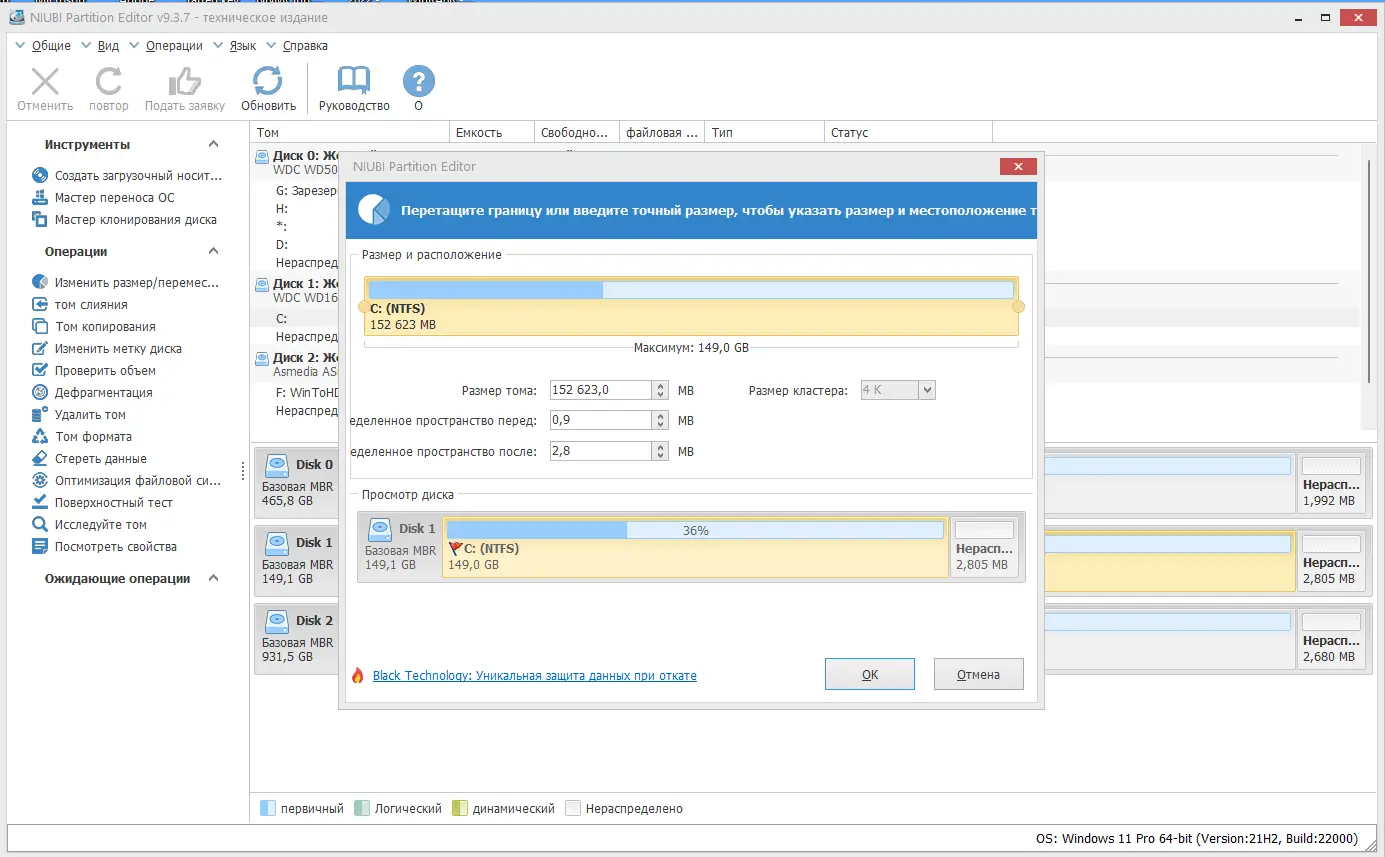Select the G: Зарезер volume row
Image resolution: width=1385 pixels, height=857 pixels.
tap(307, 191)
